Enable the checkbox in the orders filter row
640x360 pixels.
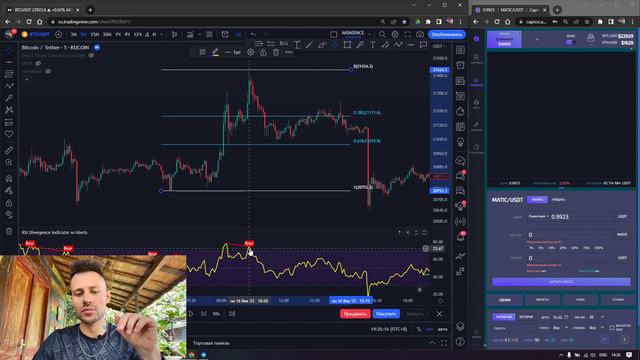(x=612, y=328)
